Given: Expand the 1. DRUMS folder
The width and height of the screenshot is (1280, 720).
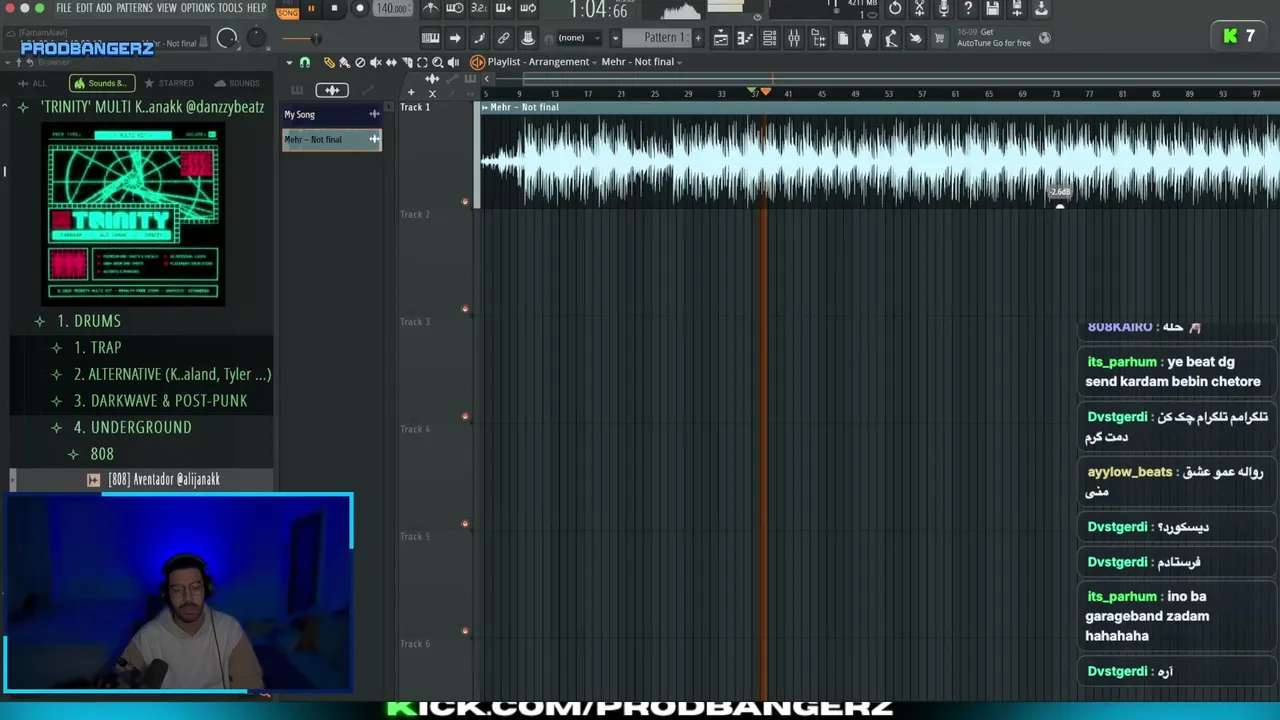Looking at the screenshot, I should (x=88, y=321).
